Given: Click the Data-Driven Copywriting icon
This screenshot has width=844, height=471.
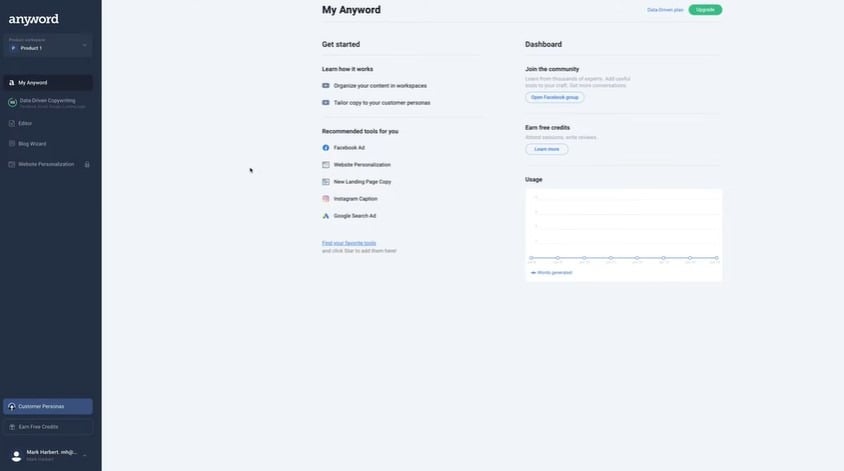Looking at the screenshot, I should point(12,102).
